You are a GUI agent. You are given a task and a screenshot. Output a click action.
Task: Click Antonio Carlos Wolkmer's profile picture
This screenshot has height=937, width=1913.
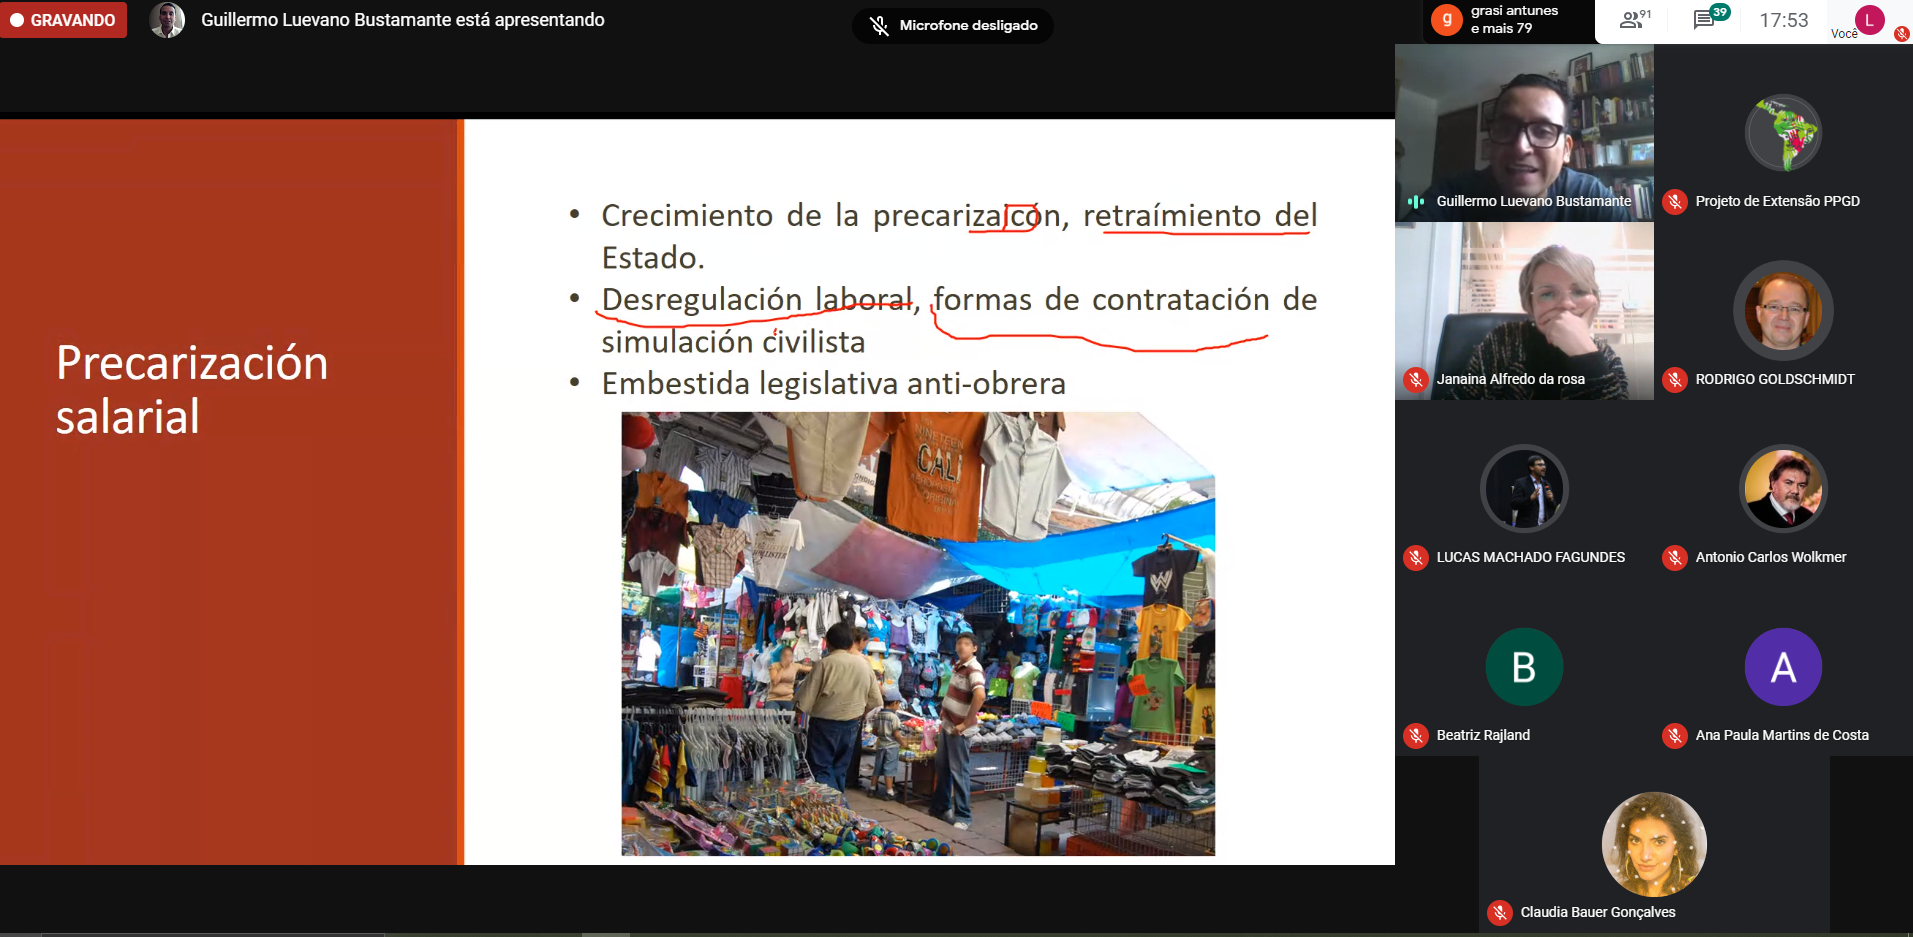coord(1783,489)
